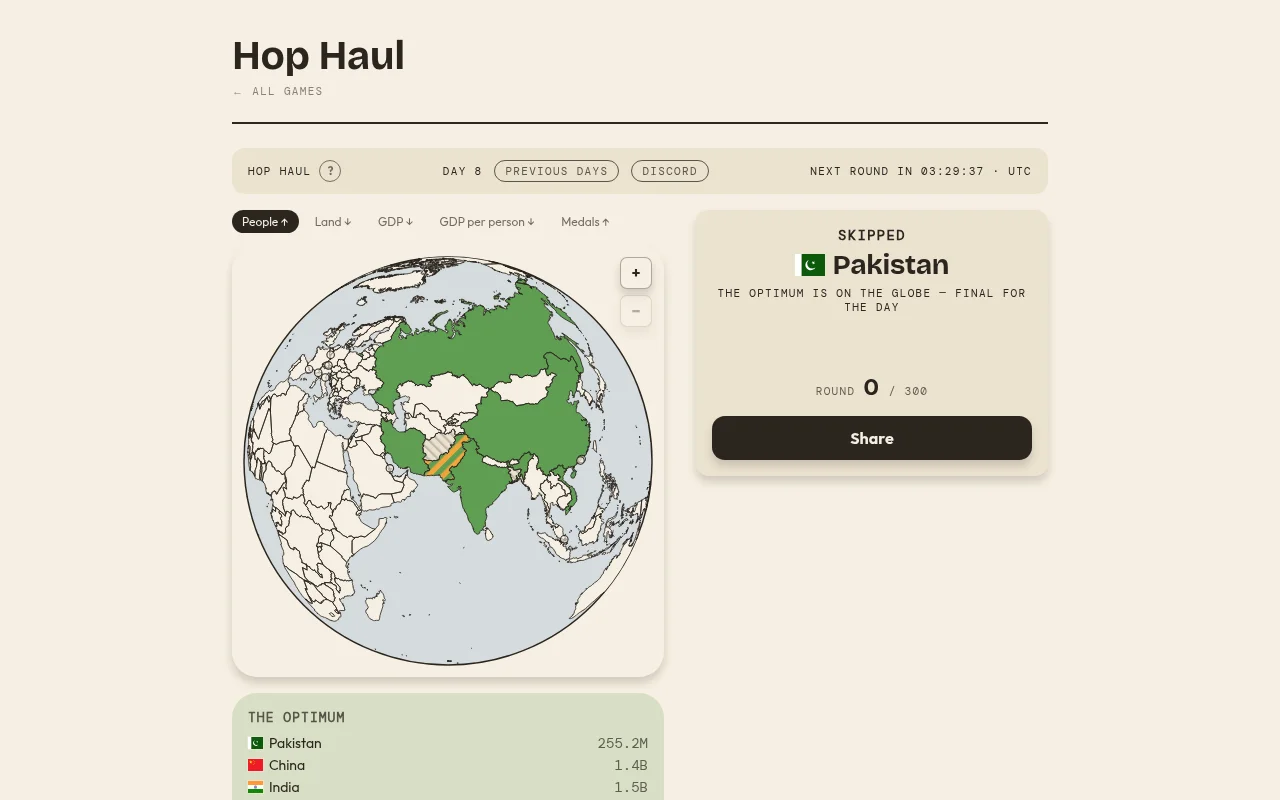Switch to the Land metric tab
Screen dimensions: 1280x800
click(x=333, y=222)
